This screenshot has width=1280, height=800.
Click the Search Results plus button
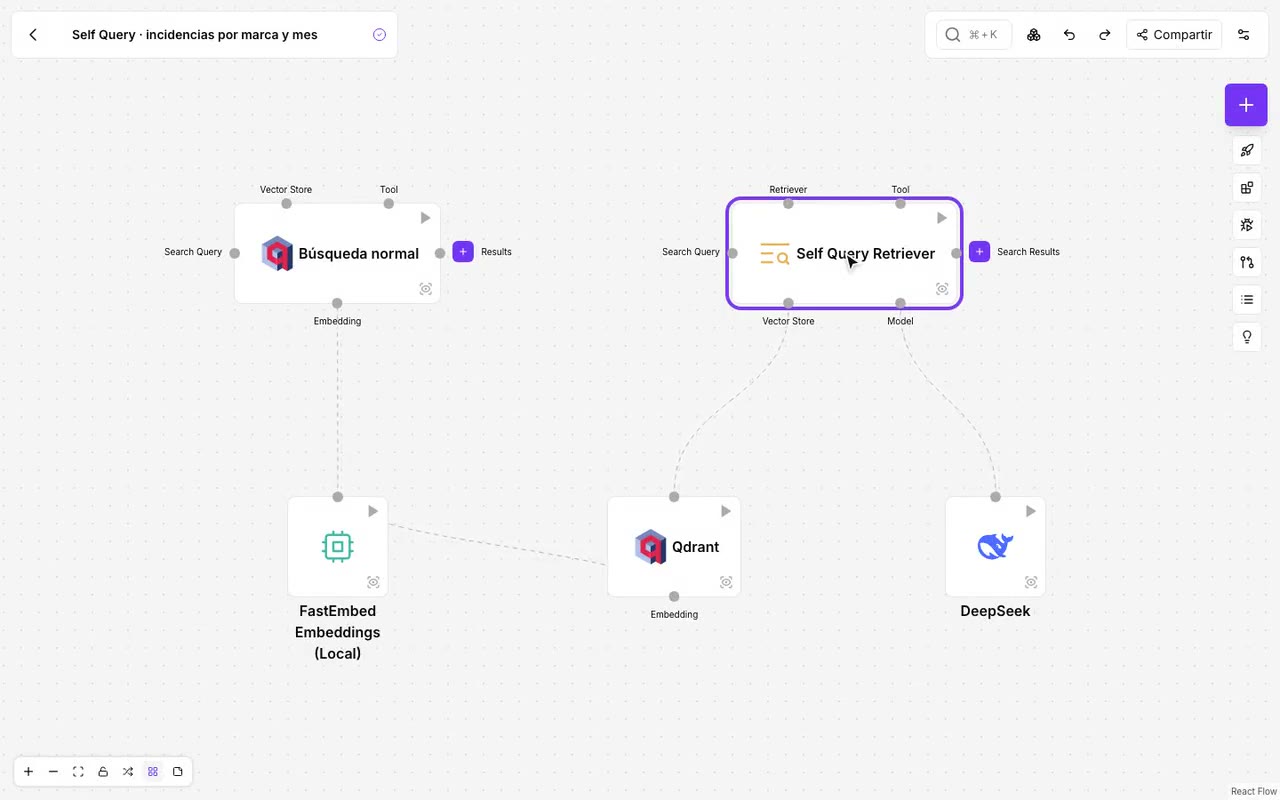pos(979,252)
